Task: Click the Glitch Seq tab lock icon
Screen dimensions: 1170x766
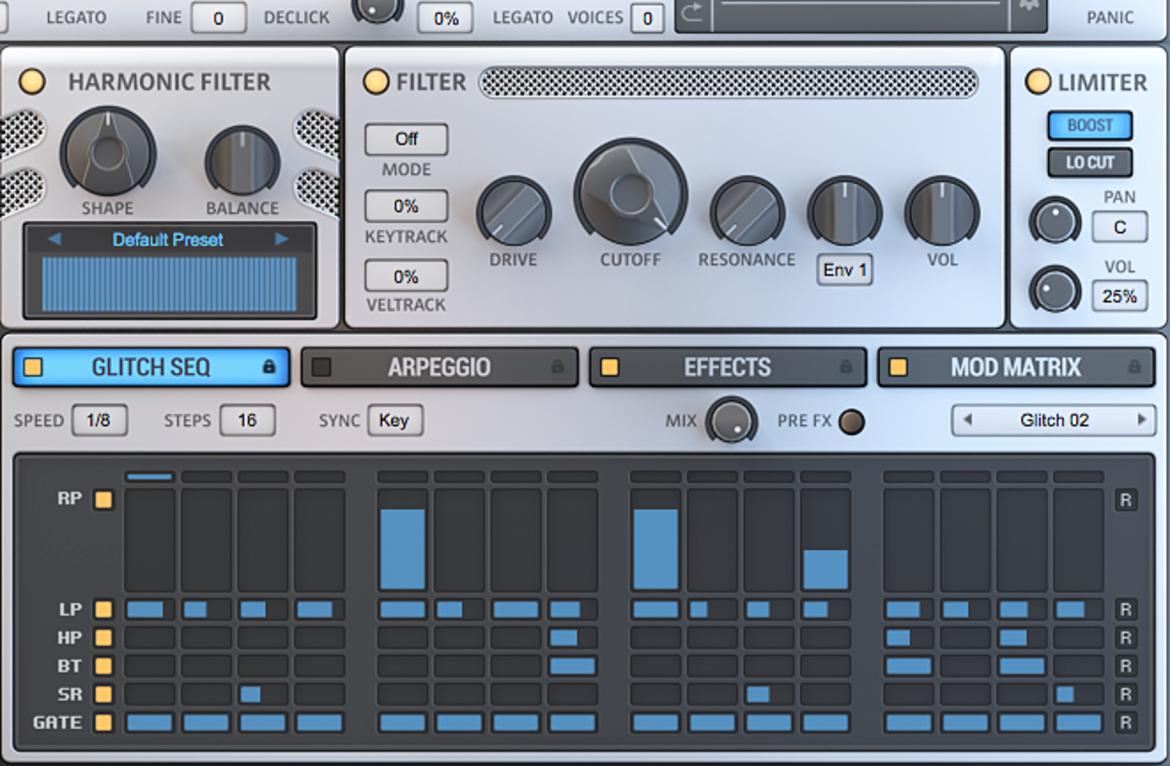Action: 269,366
